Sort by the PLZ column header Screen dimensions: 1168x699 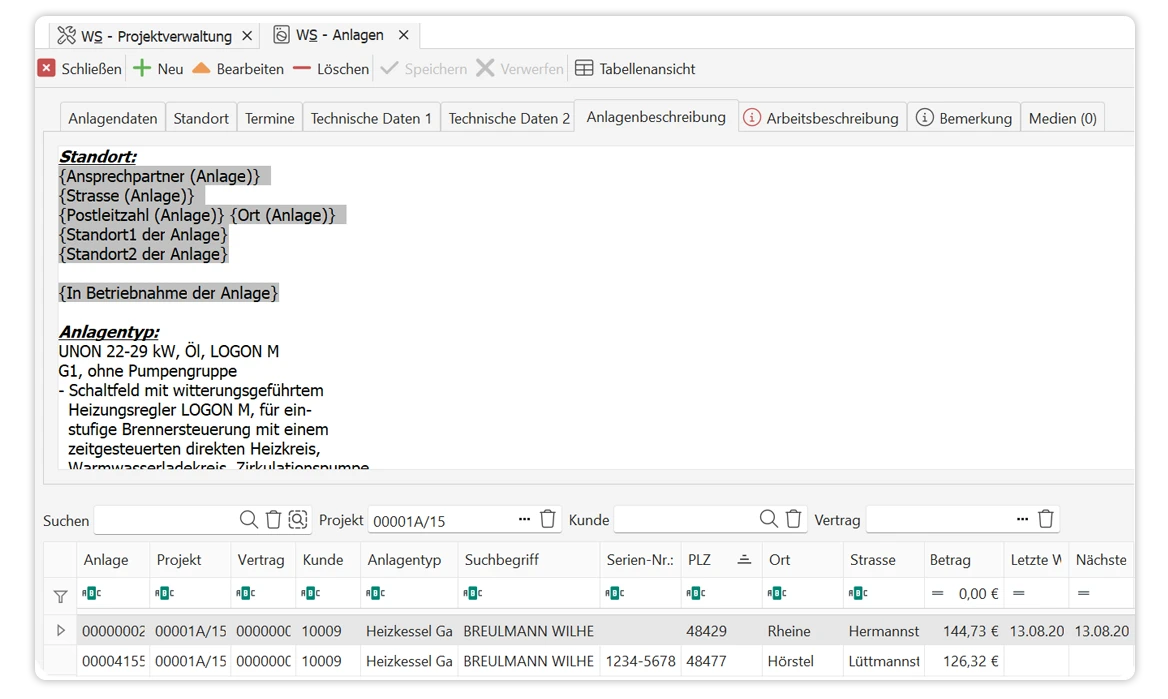(x=700, y=560)
